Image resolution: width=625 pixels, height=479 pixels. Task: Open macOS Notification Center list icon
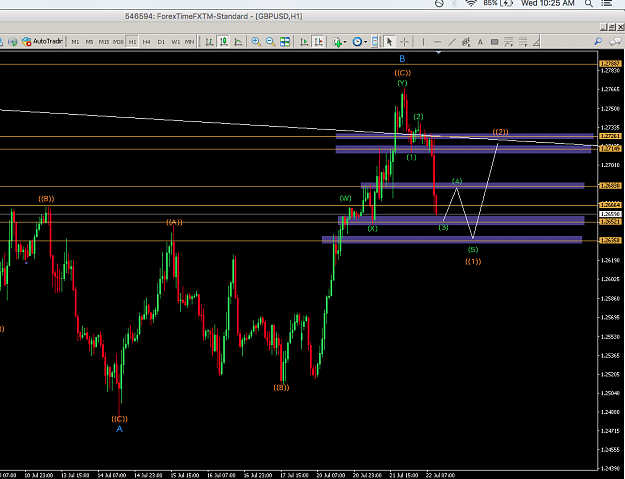(x=606, y=3)
